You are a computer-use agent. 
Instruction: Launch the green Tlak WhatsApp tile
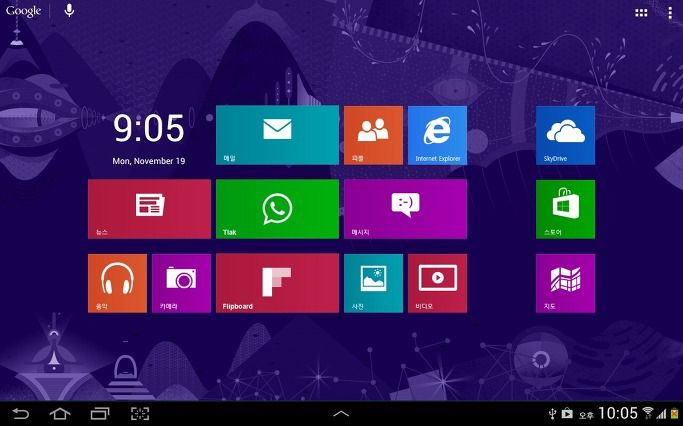click(x=277, y=209)
